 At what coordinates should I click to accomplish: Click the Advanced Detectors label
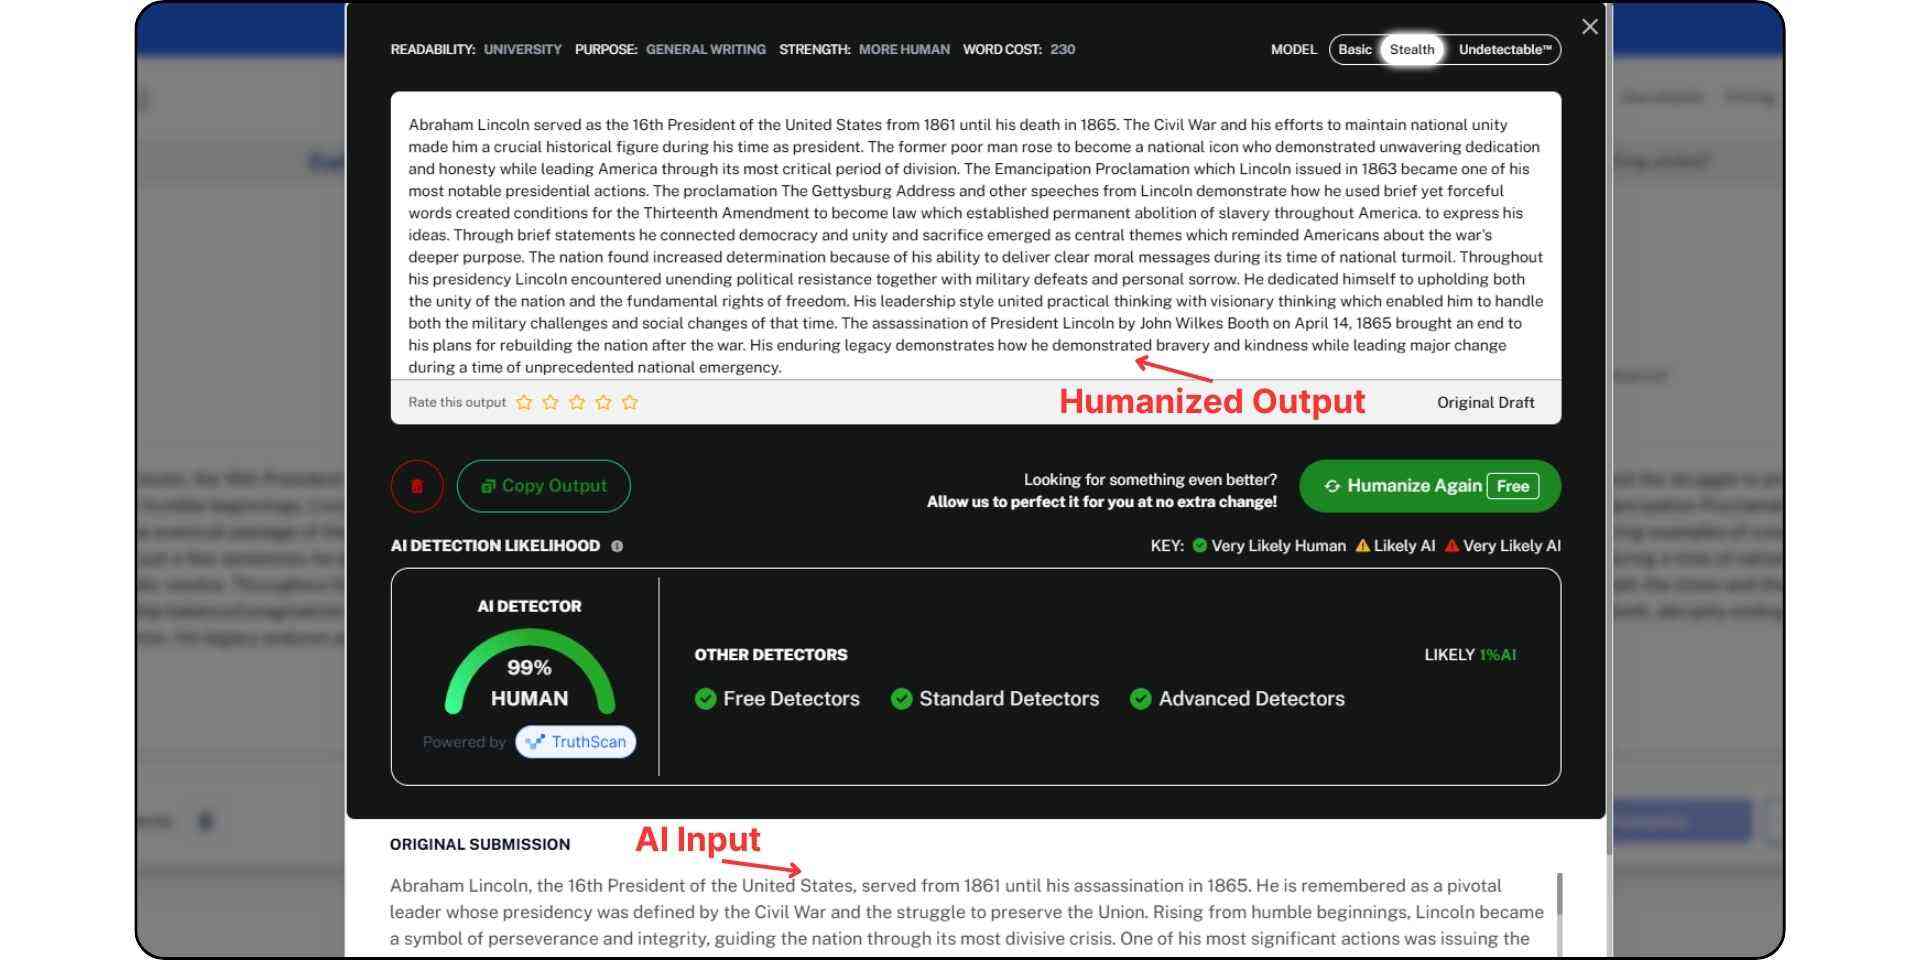point(1251,699)
